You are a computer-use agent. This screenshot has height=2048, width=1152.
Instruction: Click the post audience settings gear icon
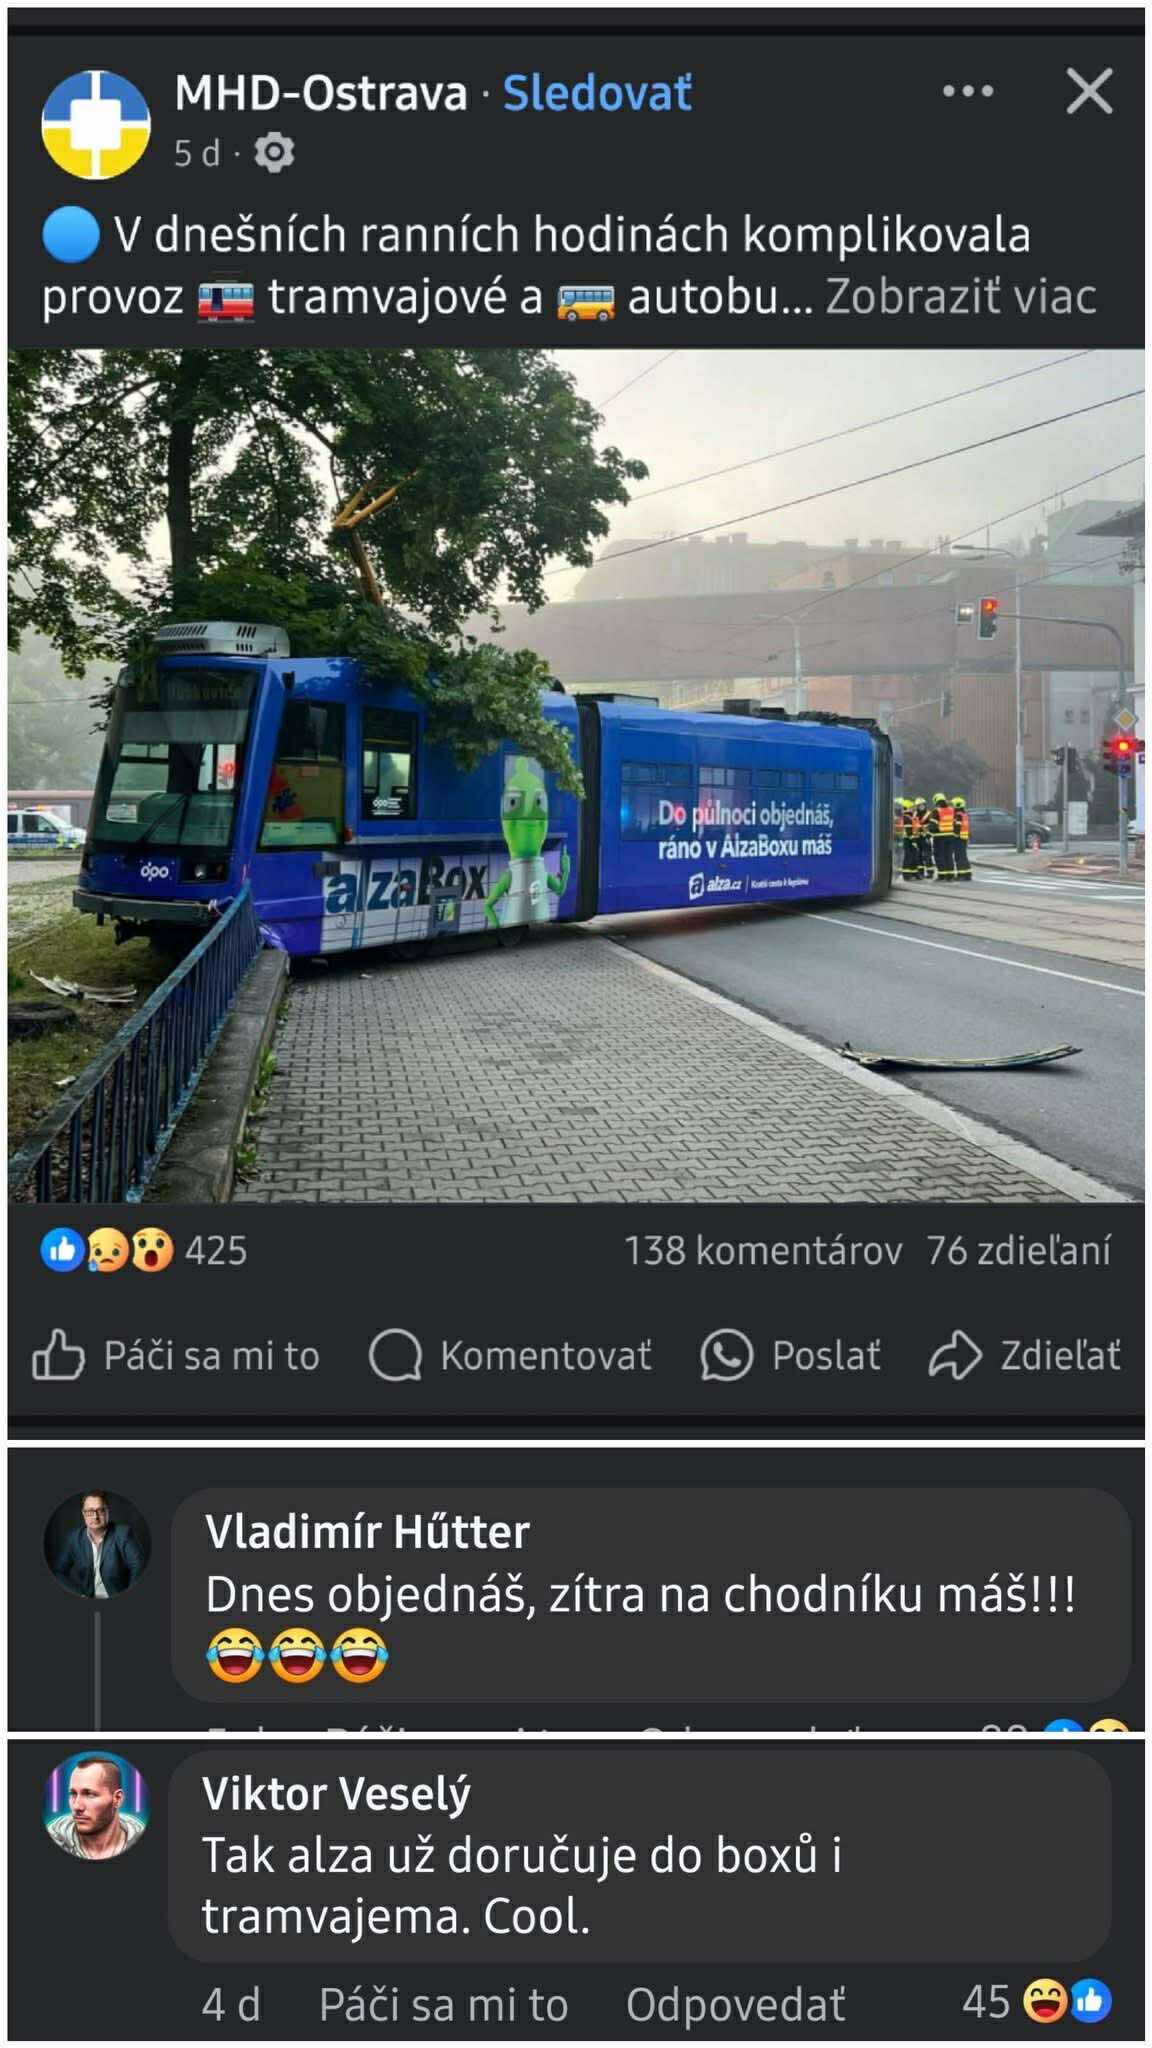pos(273,153)
